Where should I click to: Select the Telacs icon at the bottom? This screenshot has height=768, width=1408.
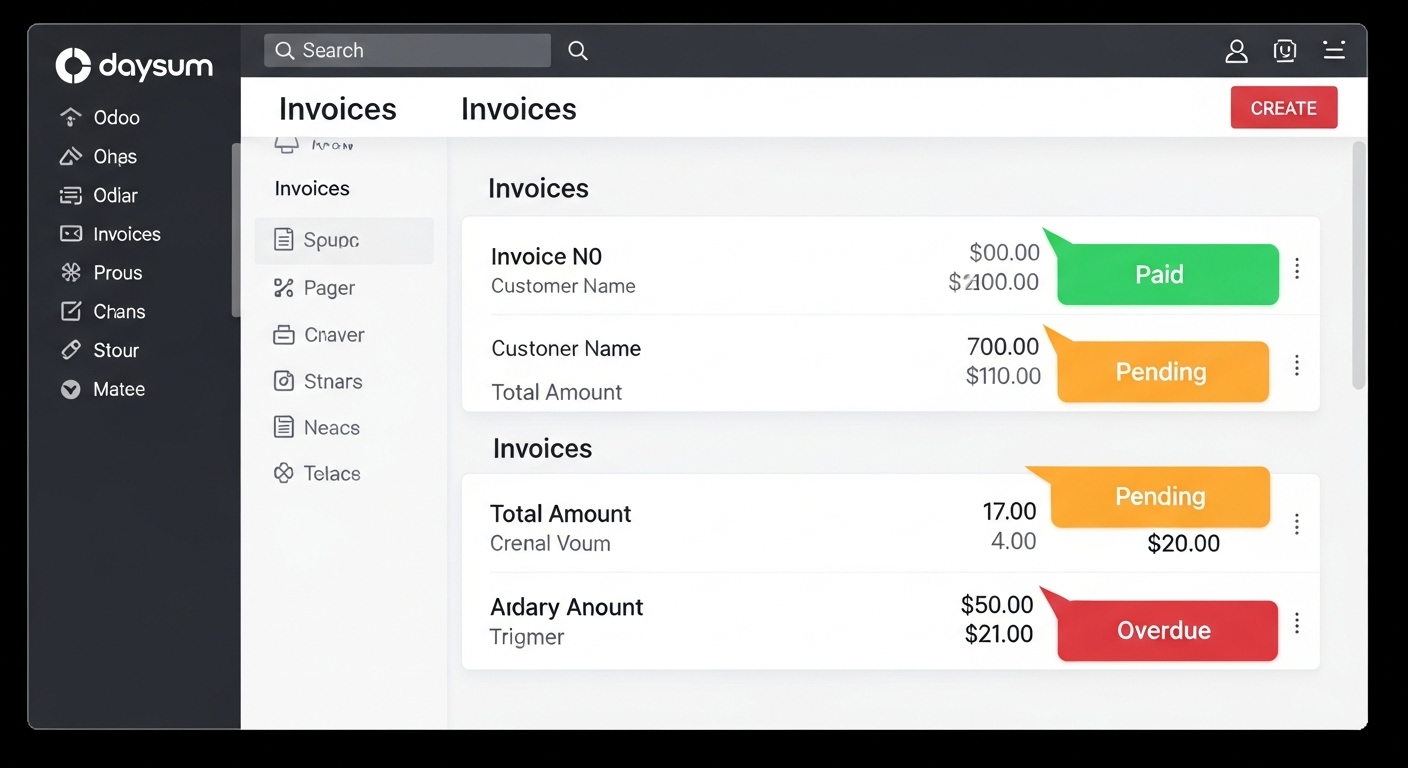click(282, 473)
